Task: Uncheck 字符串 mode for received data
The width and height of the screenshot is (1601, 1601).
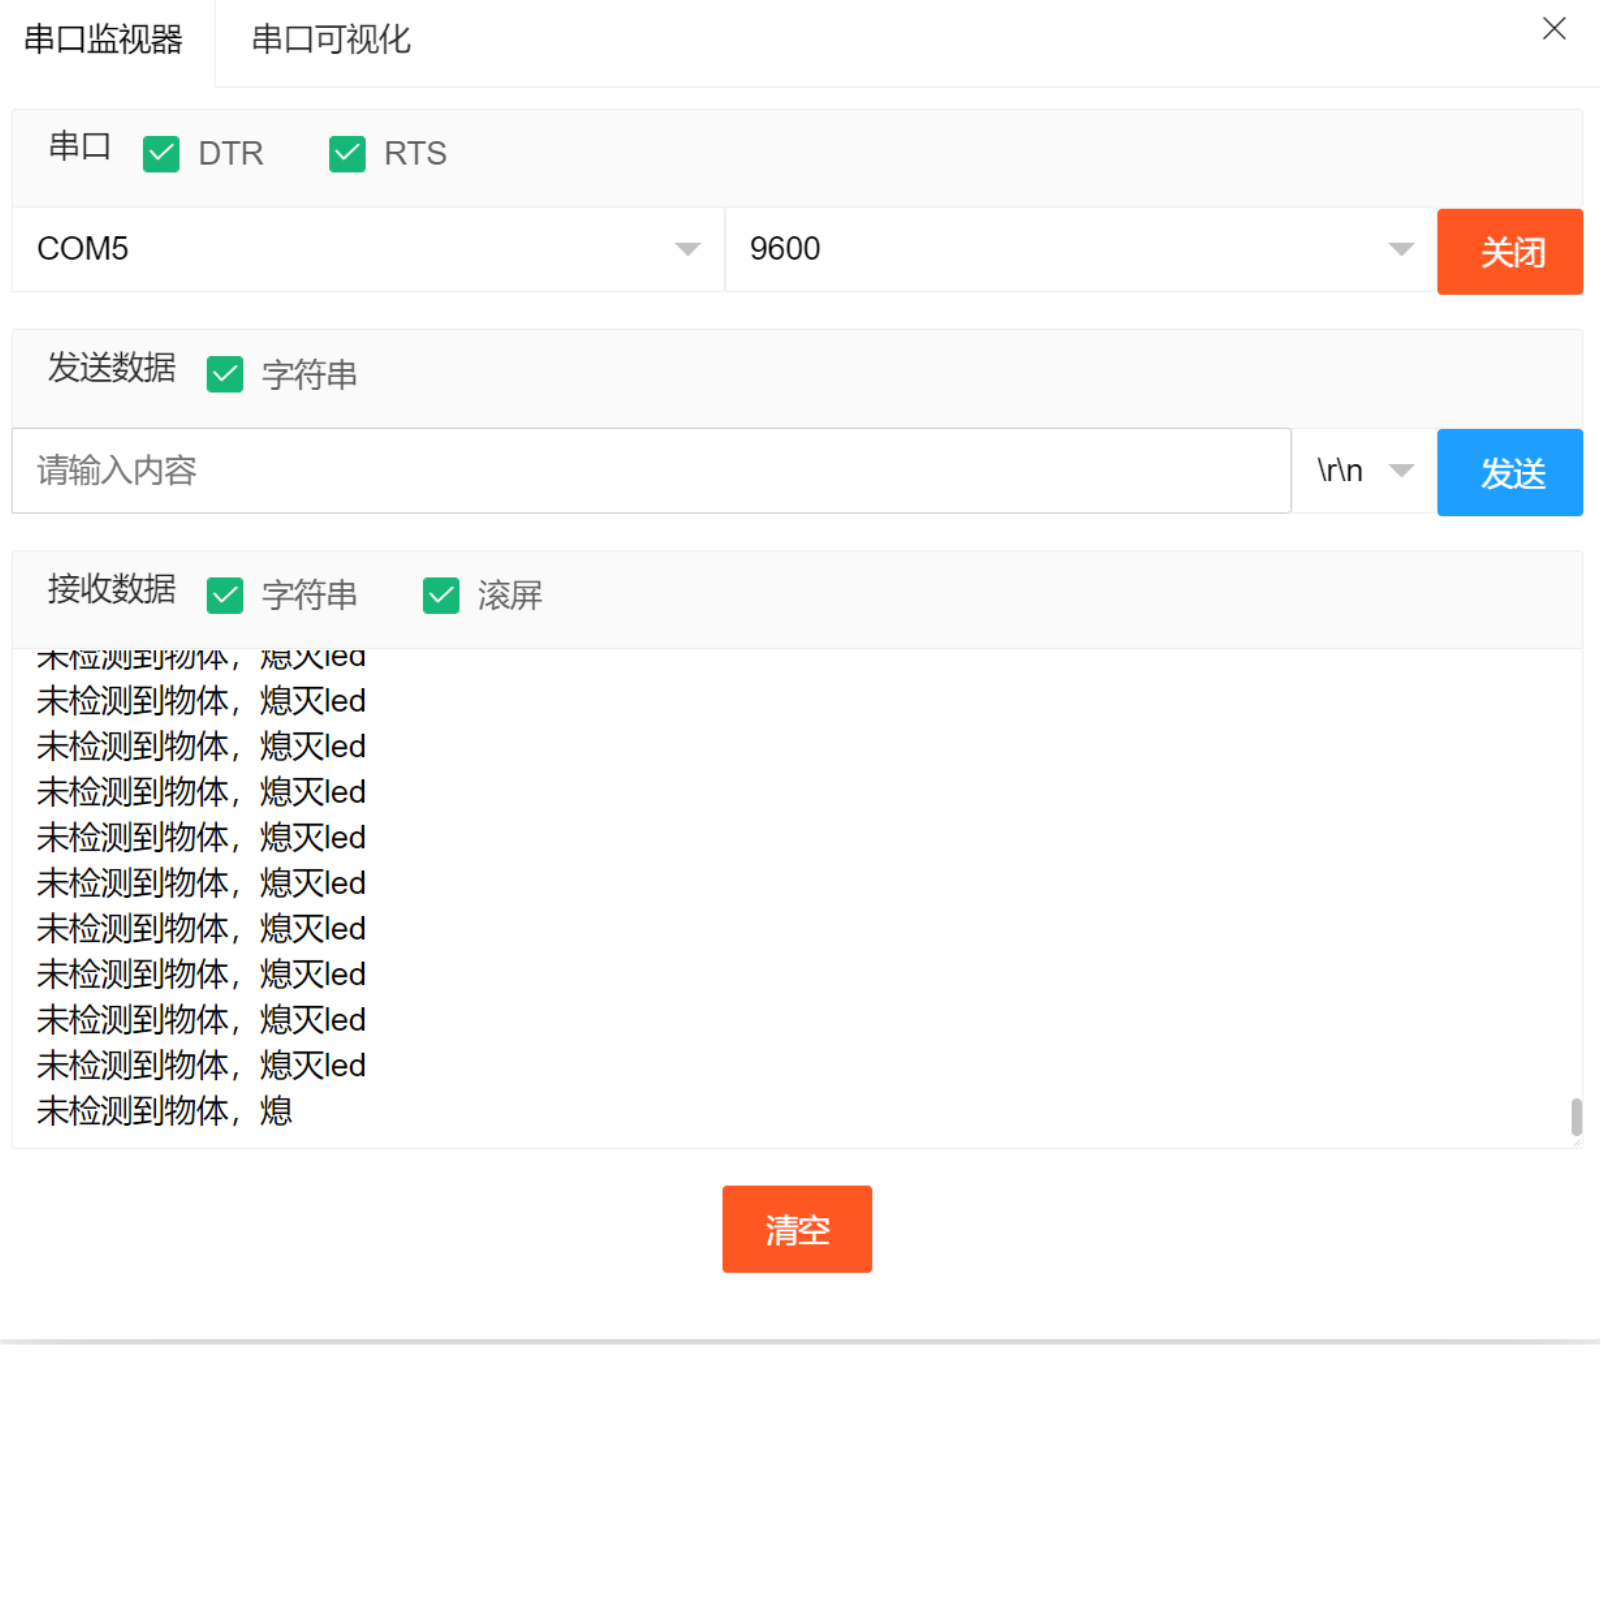Action: [224, 595]
